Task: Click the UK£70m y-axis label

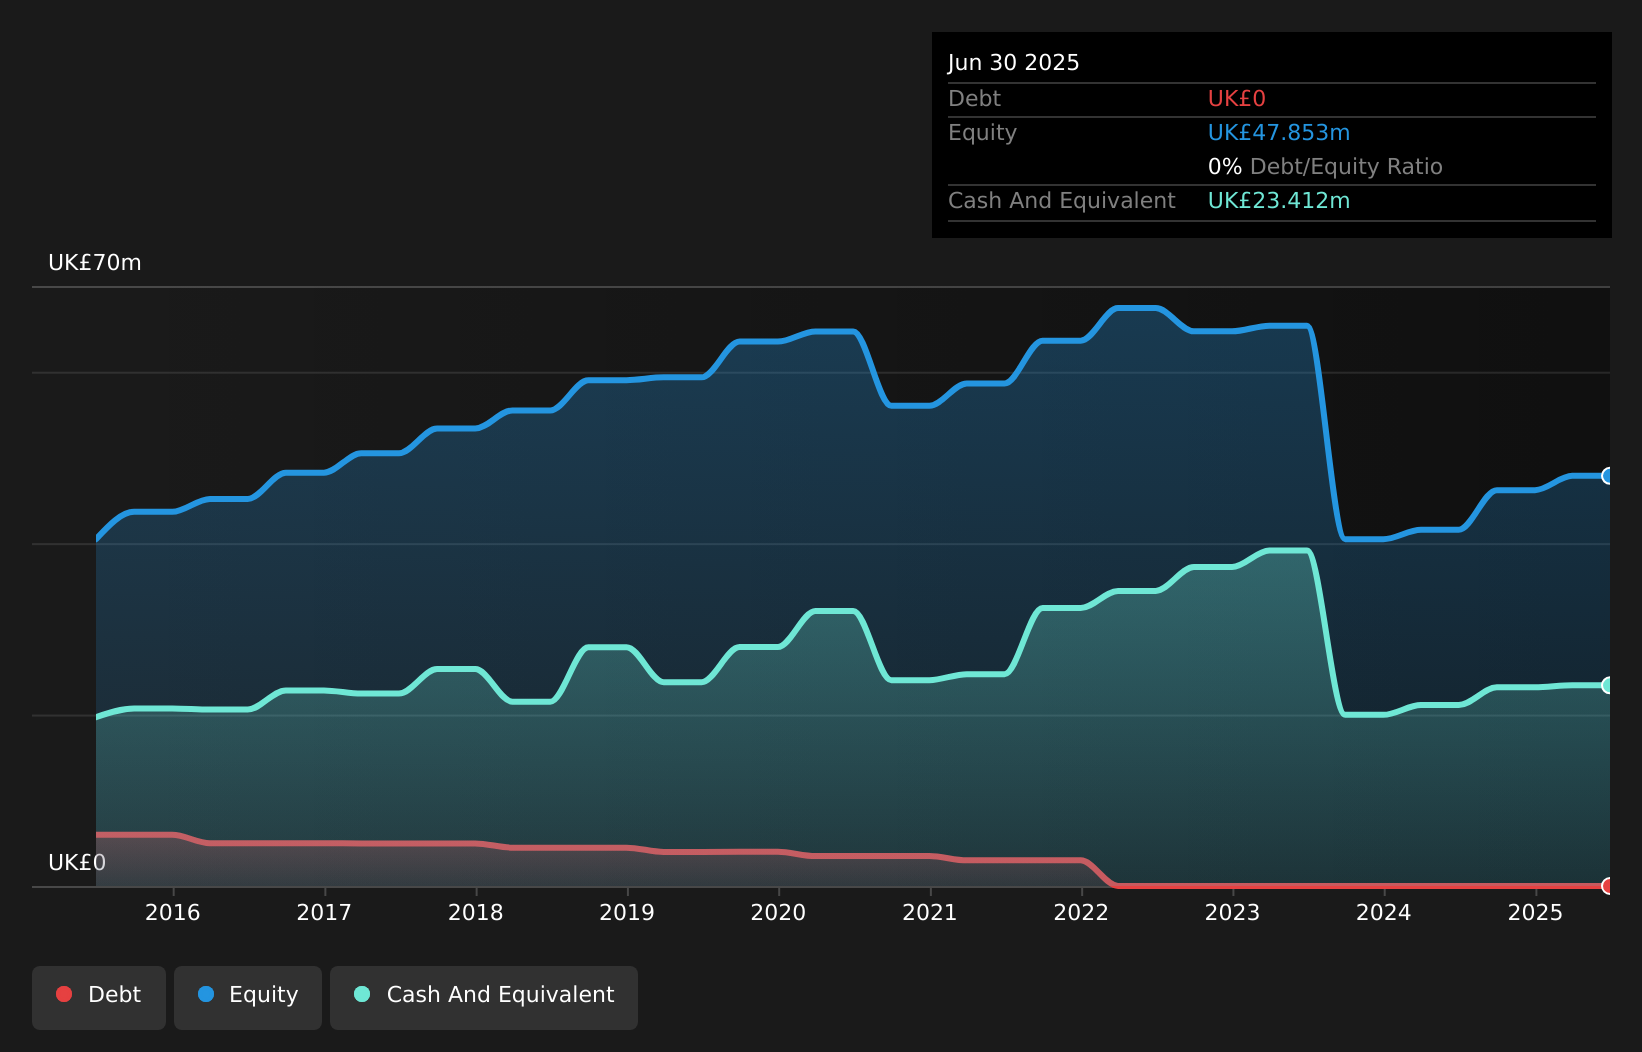Action: coord(95,263)
